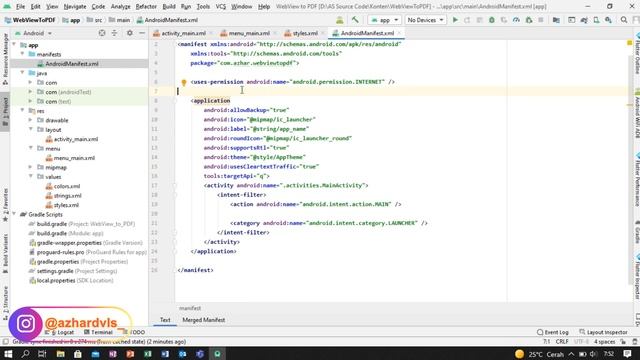
Task: Select colors.xml in the project tree
Action: 67,186
